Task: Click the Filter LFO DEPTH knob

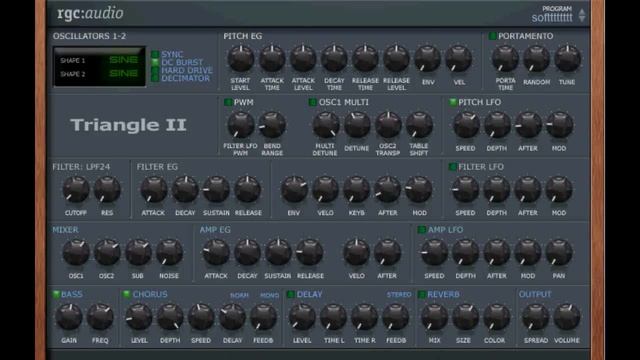Action: tap(497, 189)
